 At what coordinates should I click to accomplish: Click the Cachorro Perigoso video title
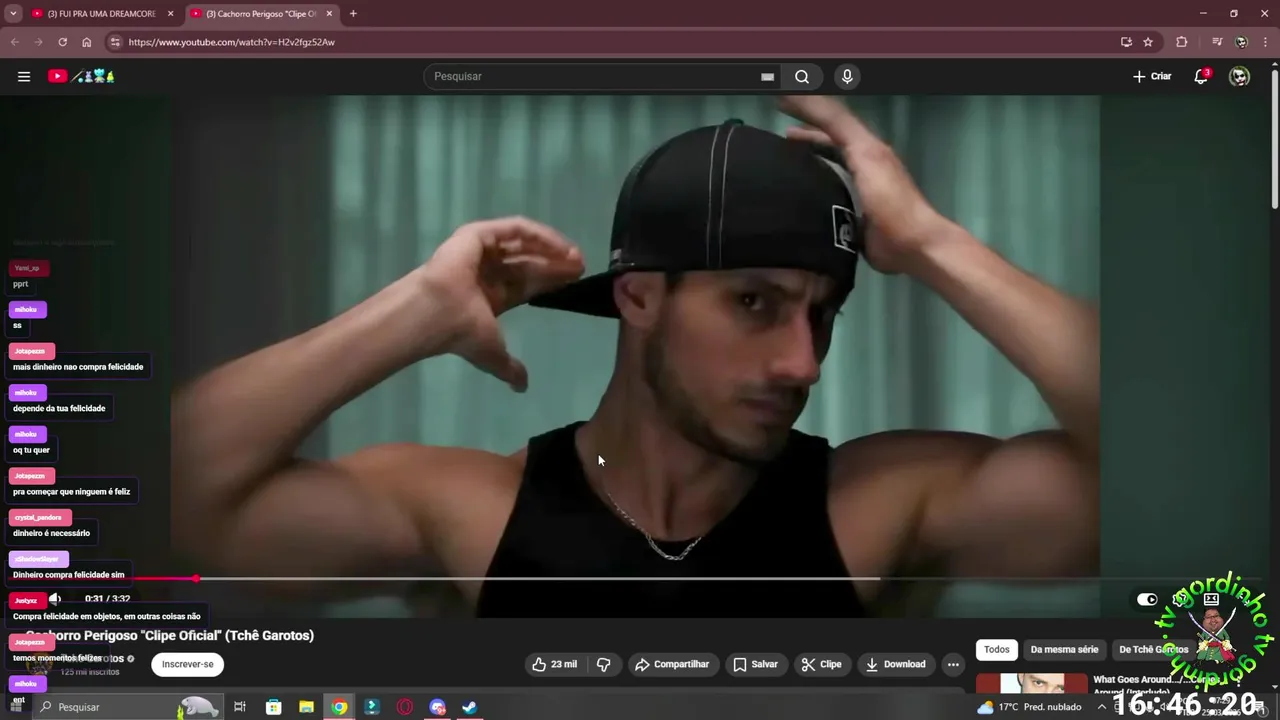pos(170,635)
